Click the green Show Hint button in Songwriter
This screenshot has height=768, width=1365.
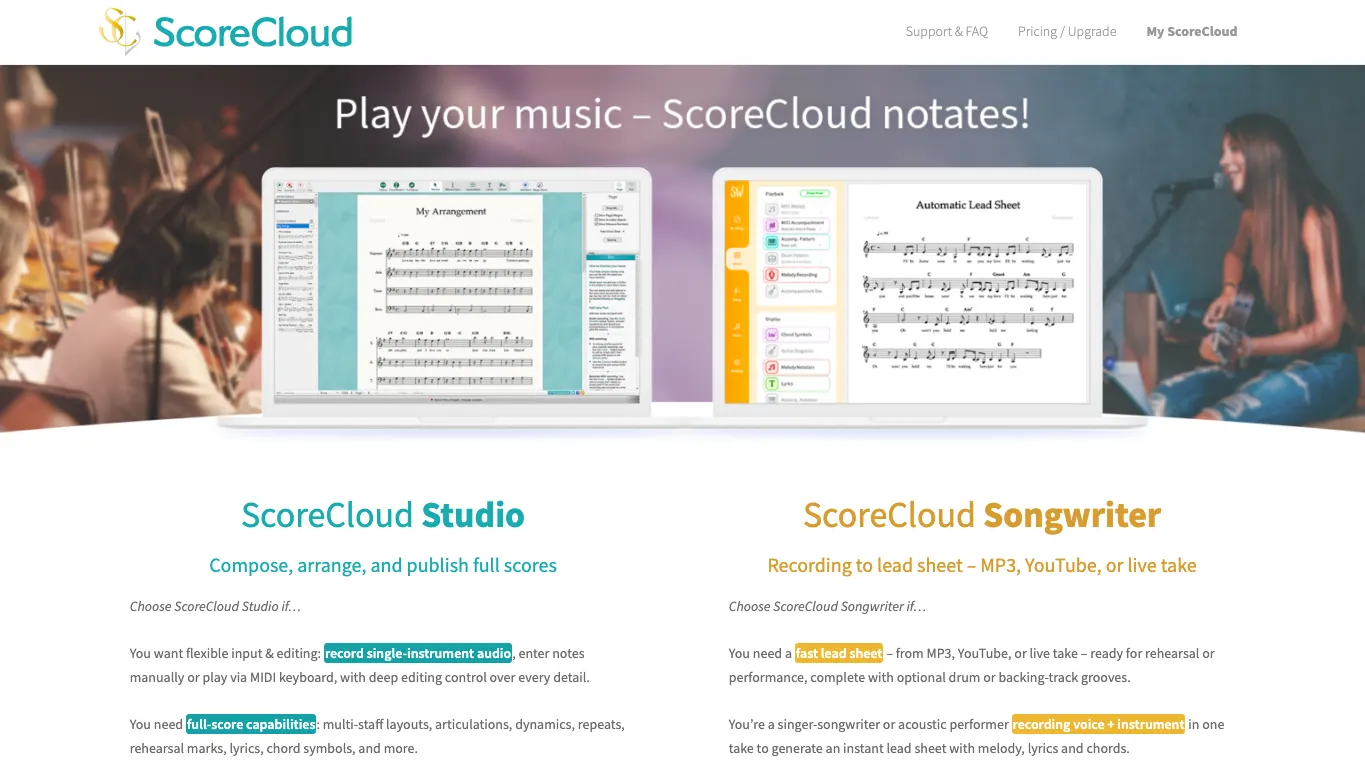[815, 193]
